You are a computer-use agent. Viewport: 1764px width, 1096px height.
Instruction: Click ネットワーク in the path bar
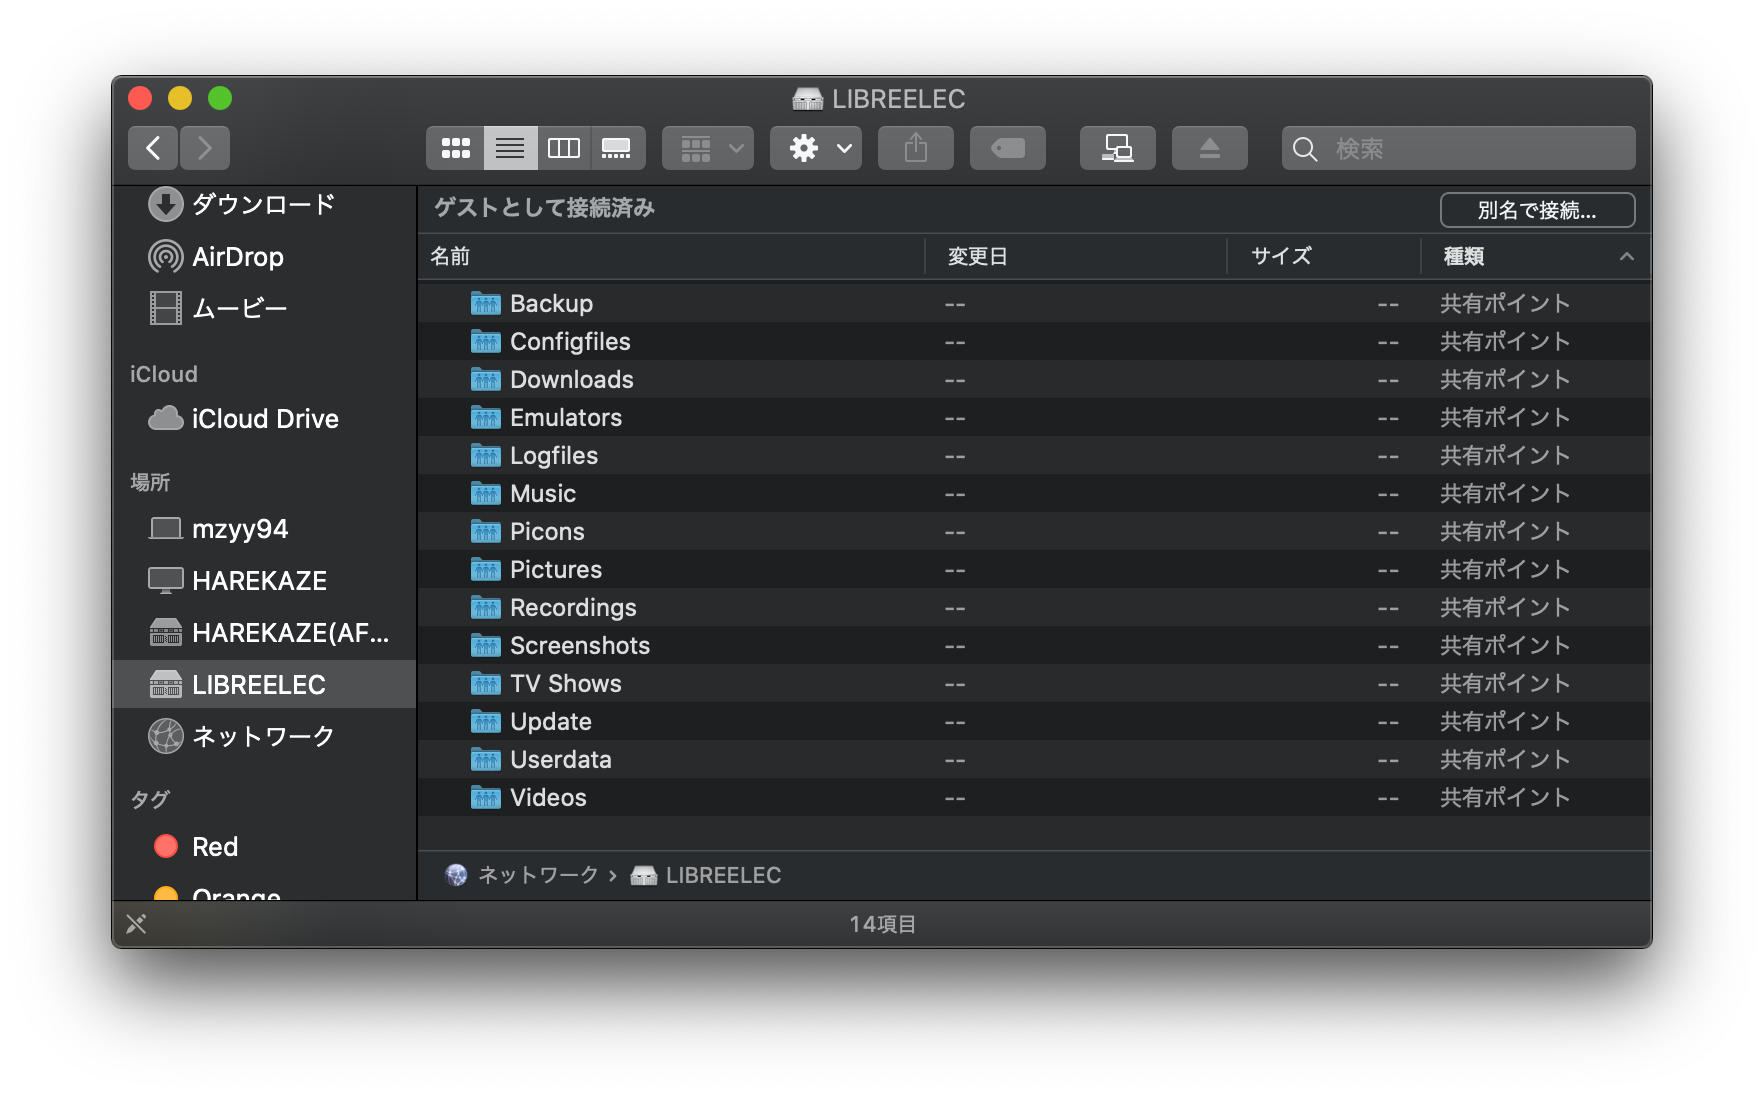point(521,875)
